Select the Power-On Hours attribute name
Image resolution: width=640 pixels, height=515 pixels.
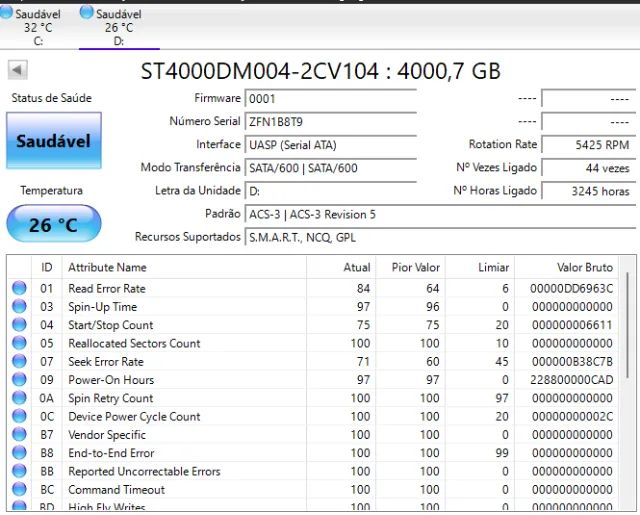pyautogui.click(x=111, y=380)
